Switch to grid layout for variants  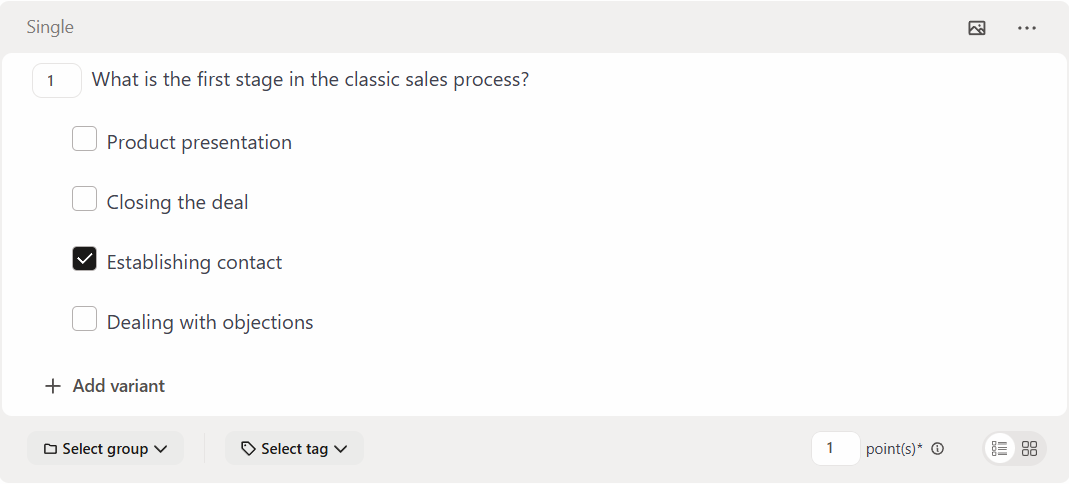tap(1029, 449)
